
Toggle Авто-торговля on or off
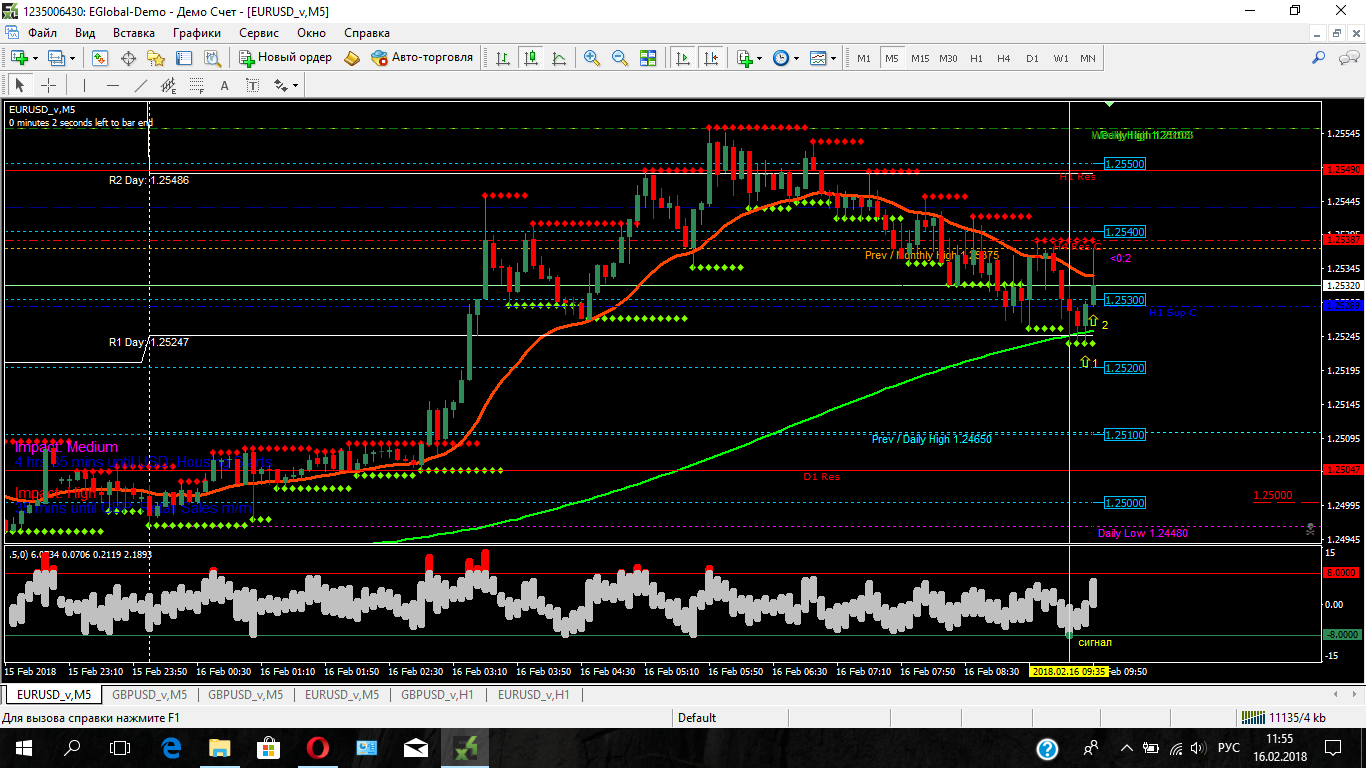click(422, 58)
